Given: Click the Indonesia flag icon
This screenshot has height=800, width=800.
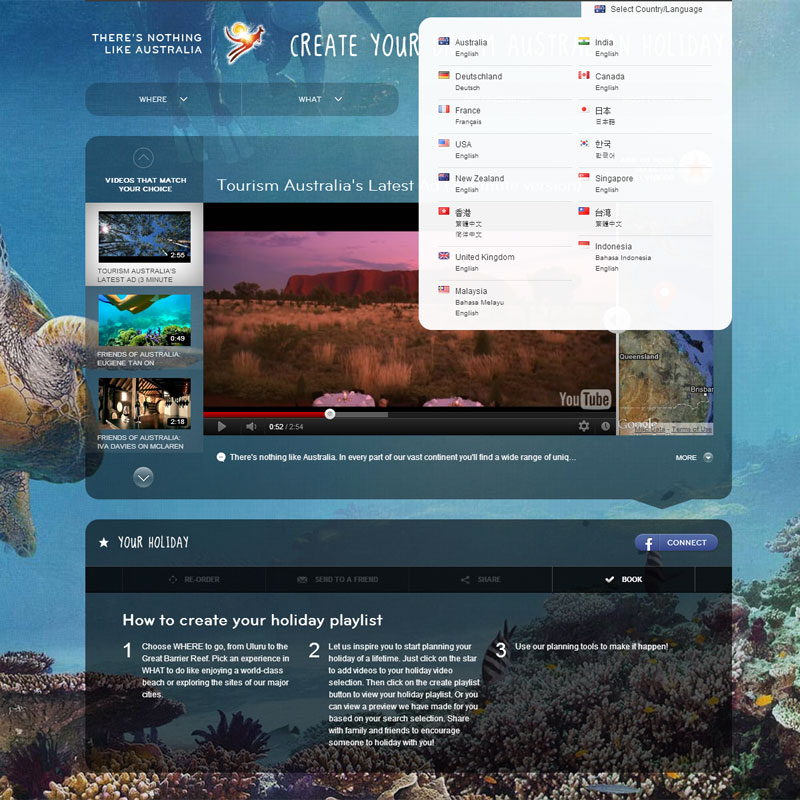Looking at the screenshot, I should point(584,245).
